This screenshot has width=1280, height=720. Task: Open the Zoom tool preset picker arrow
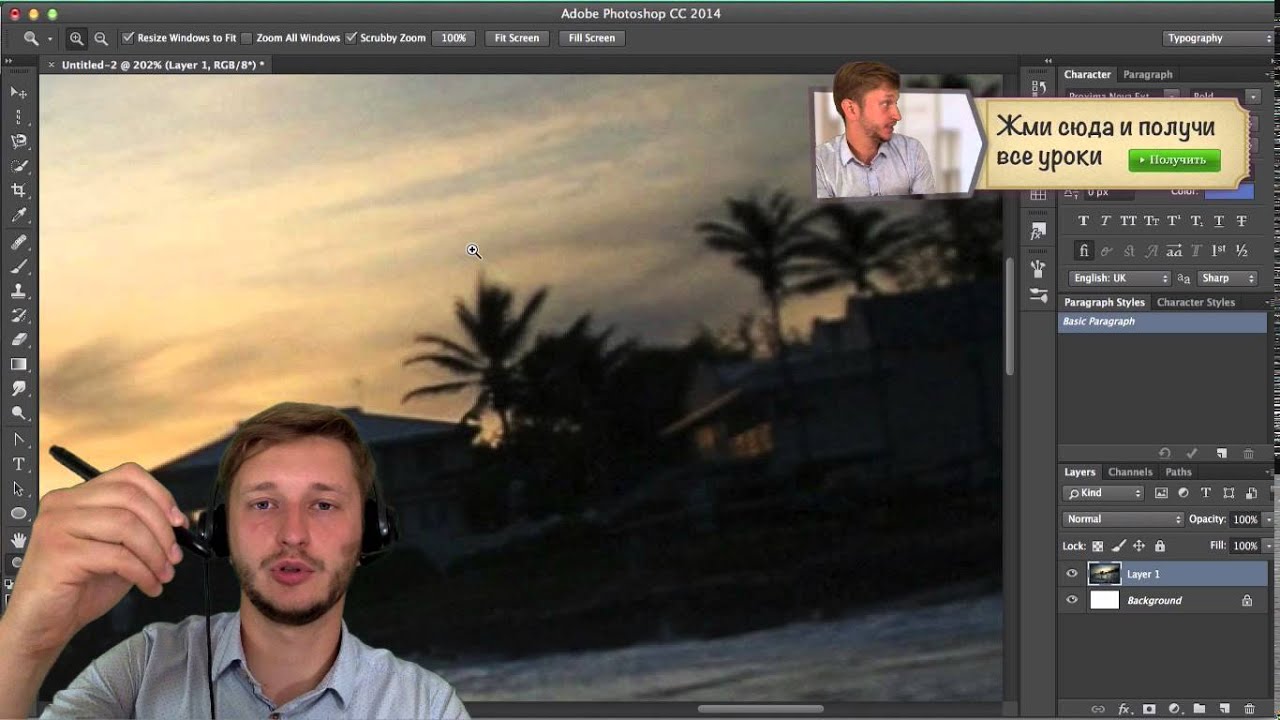tap(50, 38)
